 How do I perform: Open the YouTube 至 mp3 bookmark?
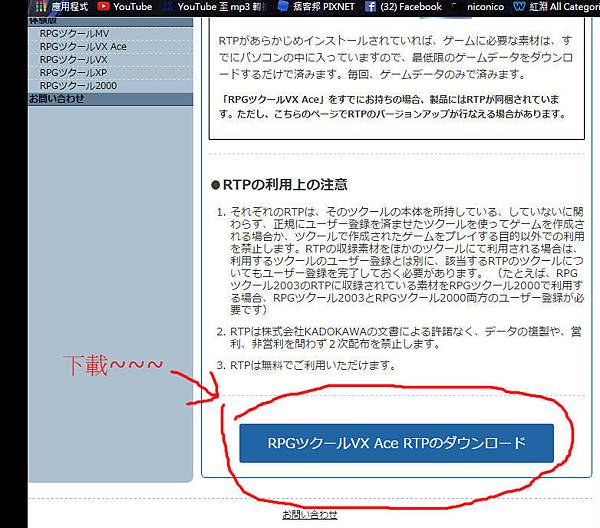pos(214,7)
